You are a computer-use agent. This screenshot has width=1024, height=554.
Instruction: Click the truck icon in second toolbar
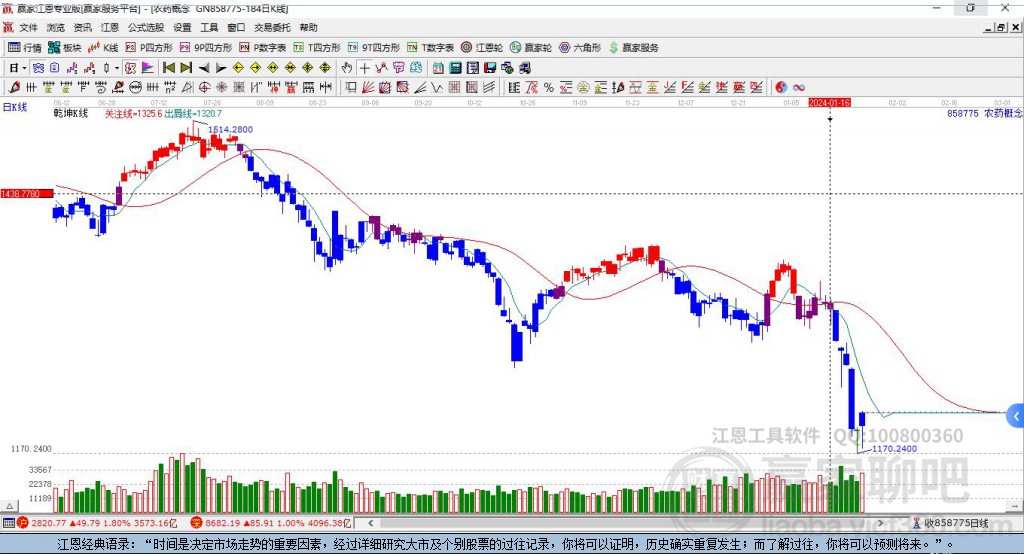(x=524, y=68)
